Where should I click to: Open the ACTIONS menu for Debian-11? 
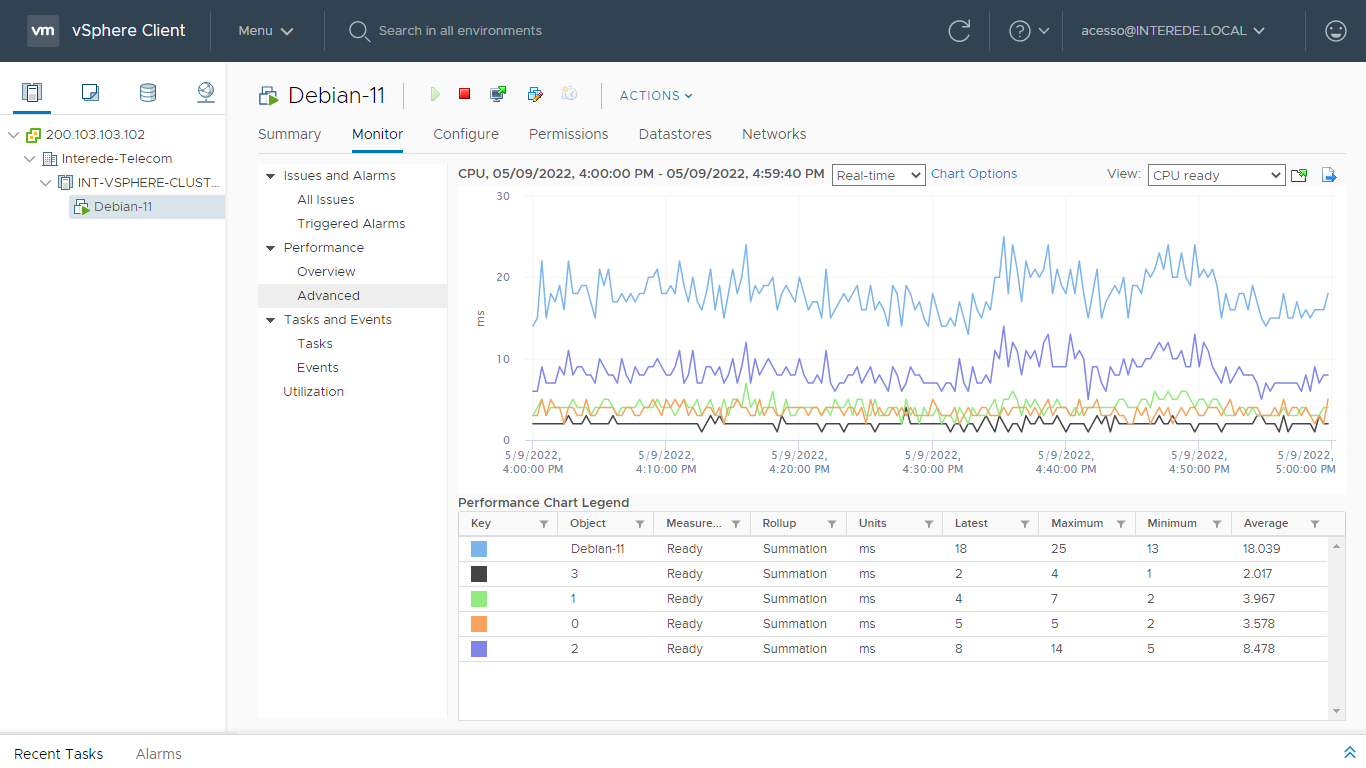[x=656, y=96]
